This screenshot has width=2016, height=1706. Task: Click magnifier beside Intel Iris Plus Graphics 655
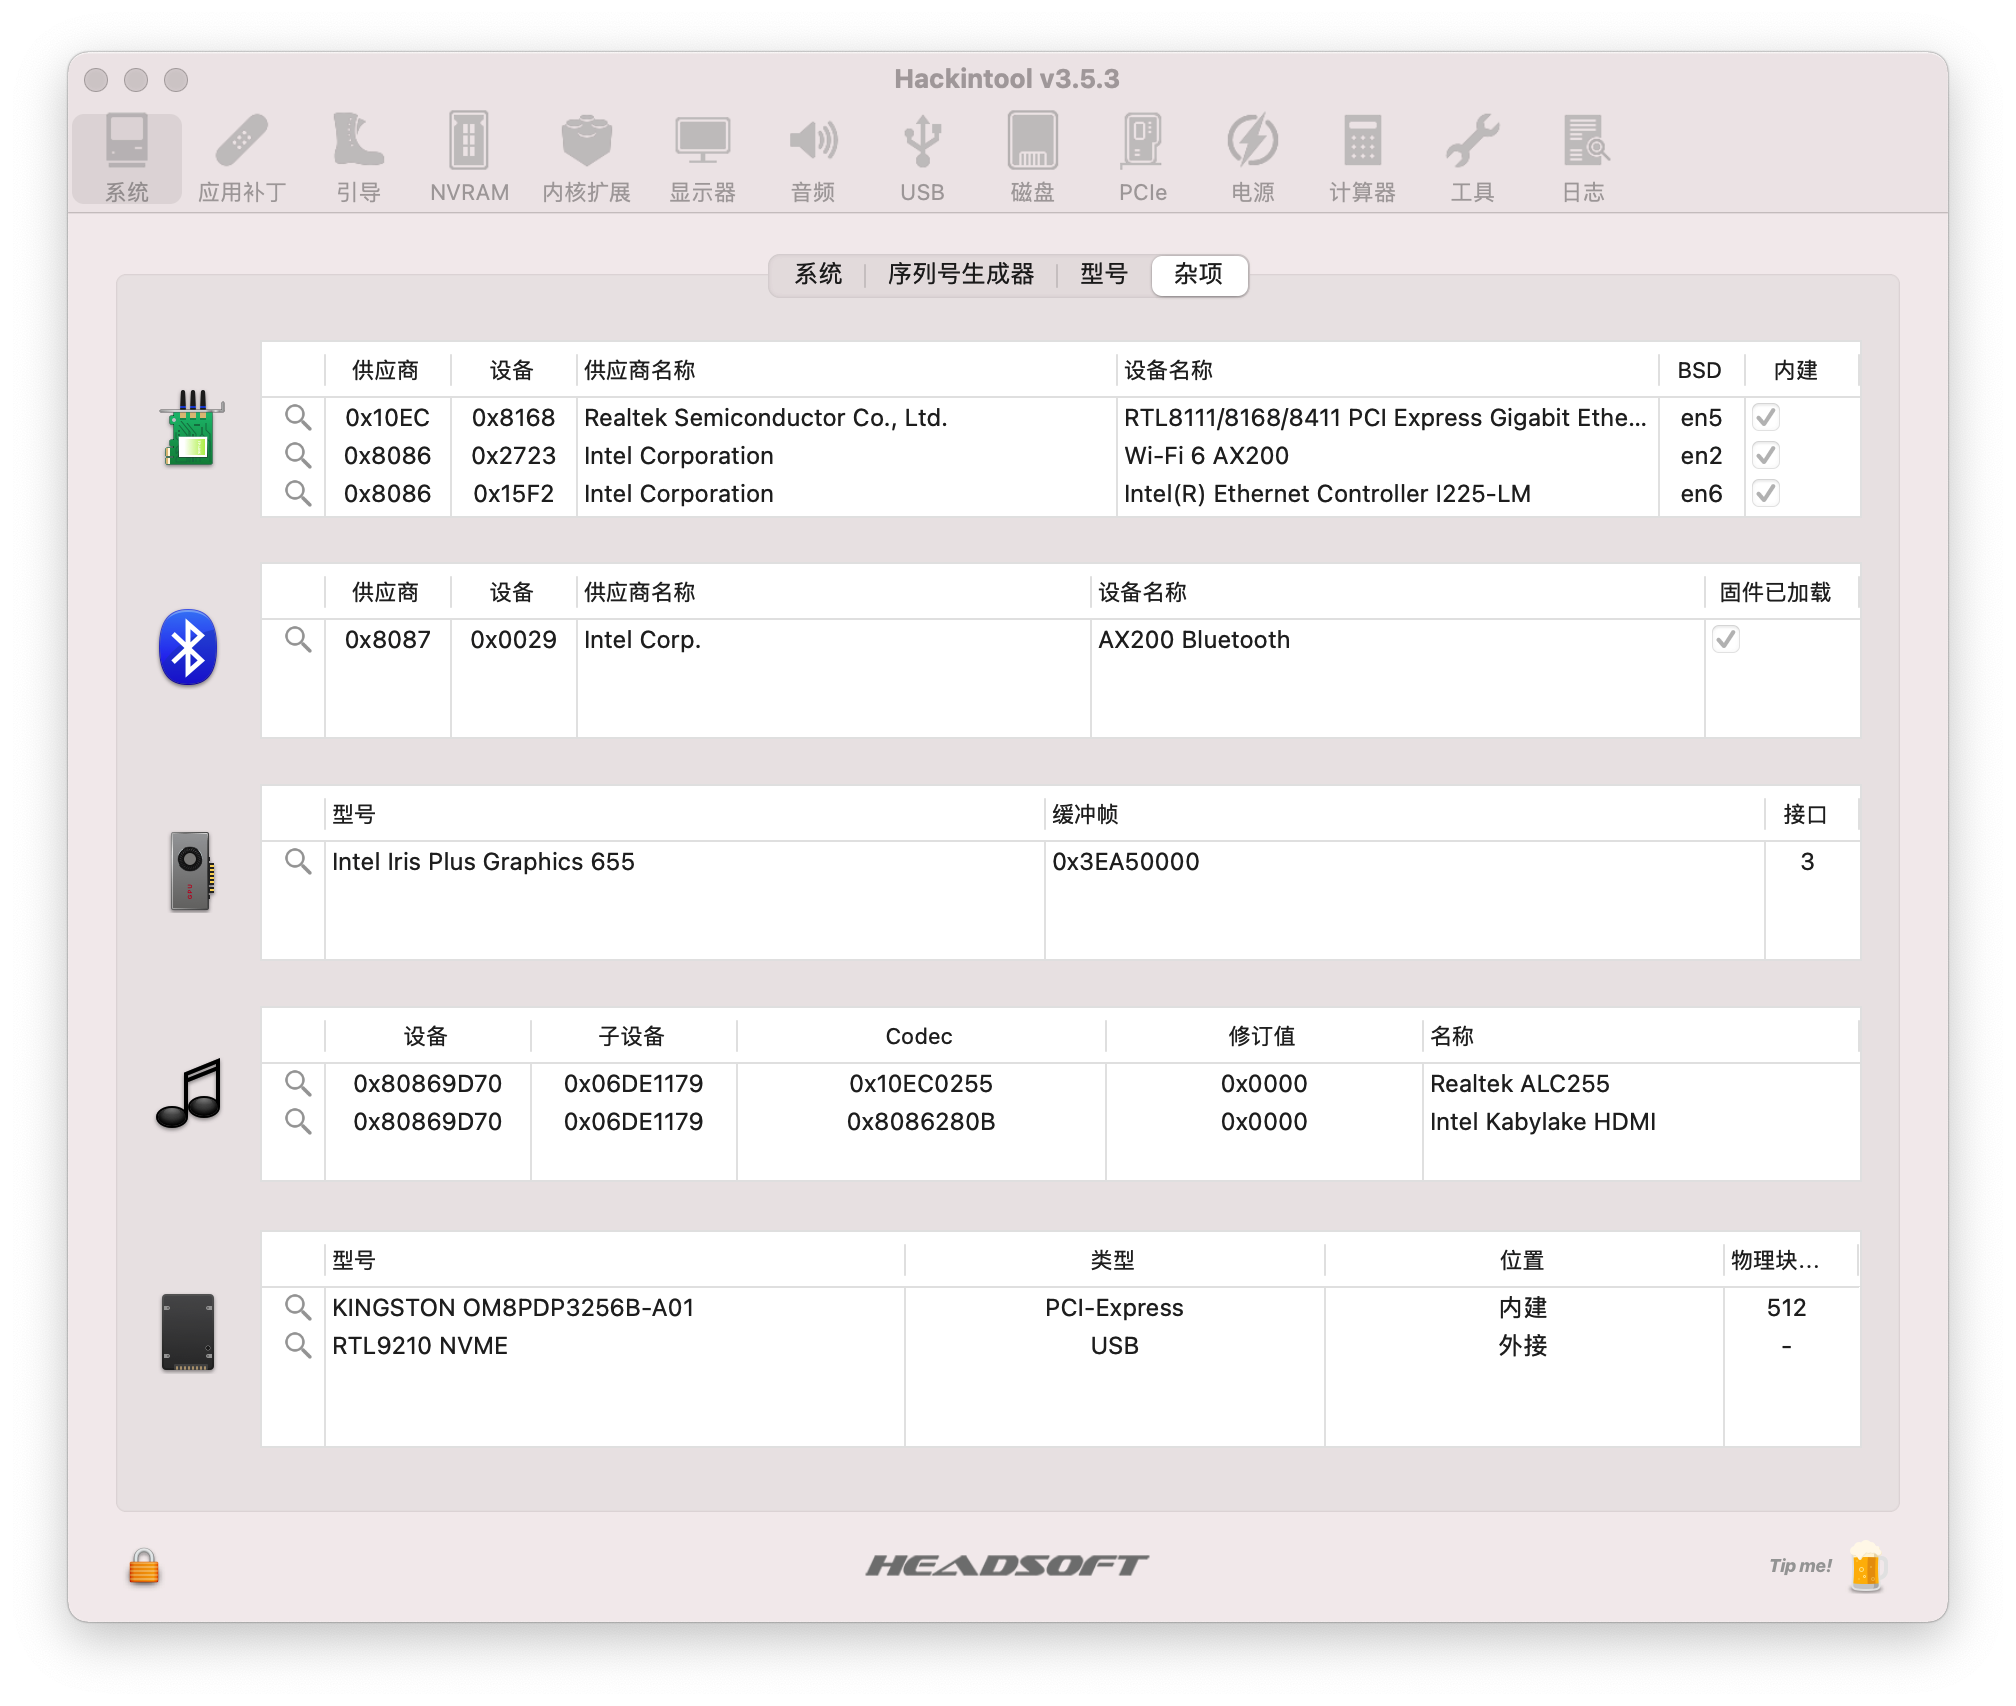pos(297,862)
